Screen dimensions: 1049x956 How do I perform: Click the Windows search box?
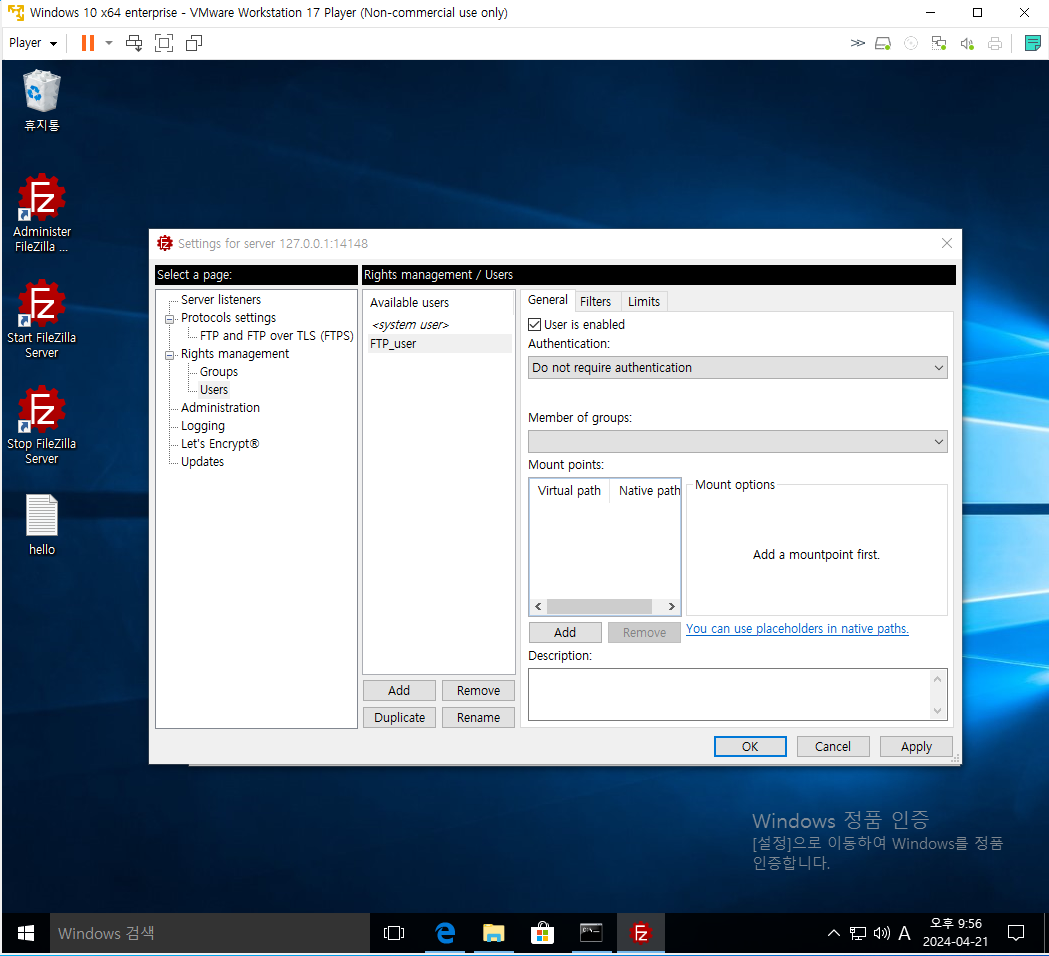pos(209,933)
